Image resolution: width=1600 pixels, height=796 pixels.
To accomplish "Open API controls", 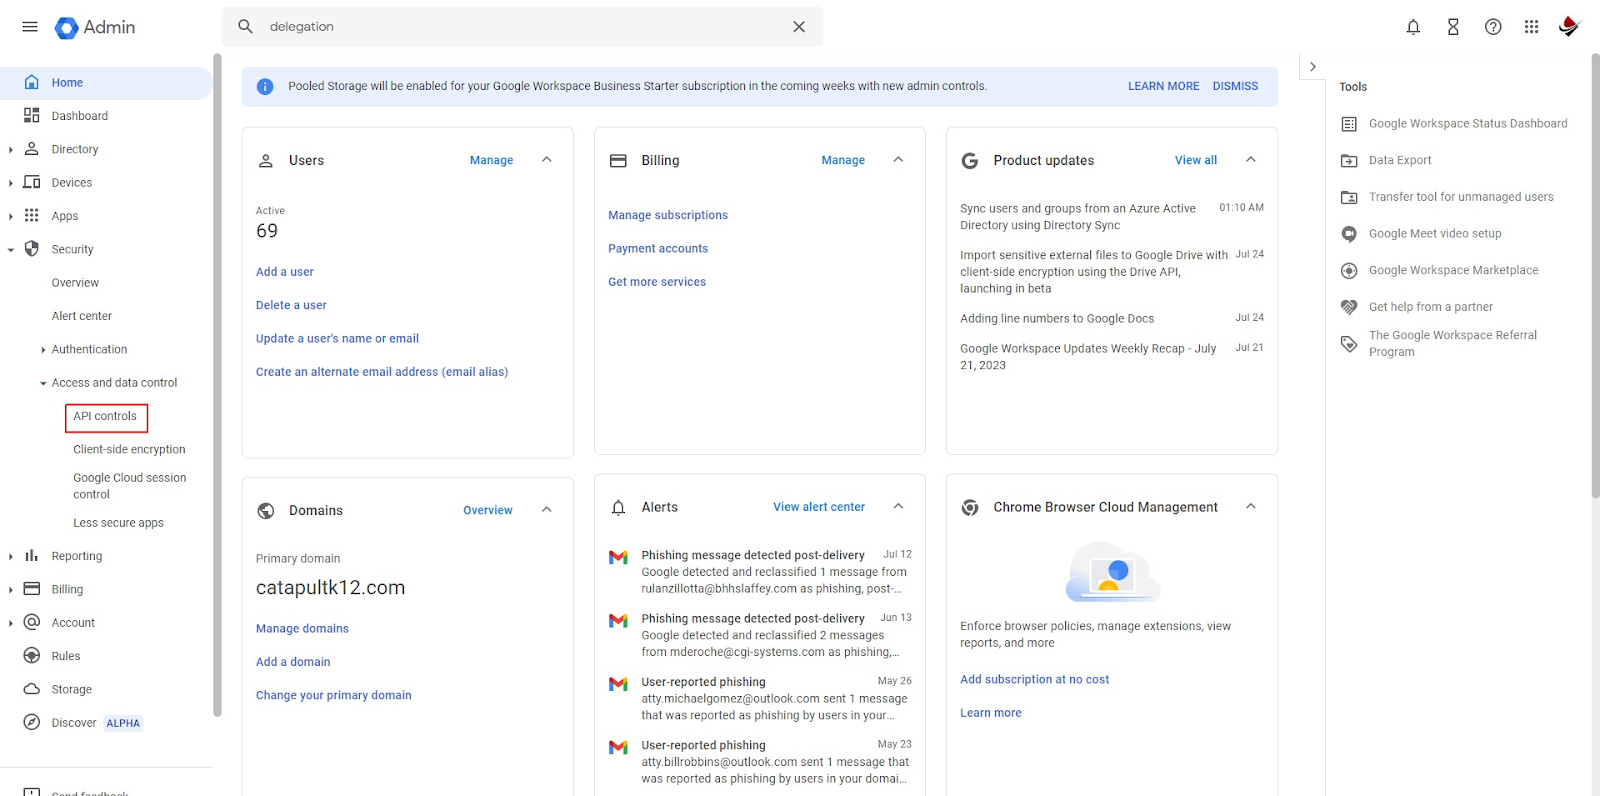I will (x=105, y=417).
